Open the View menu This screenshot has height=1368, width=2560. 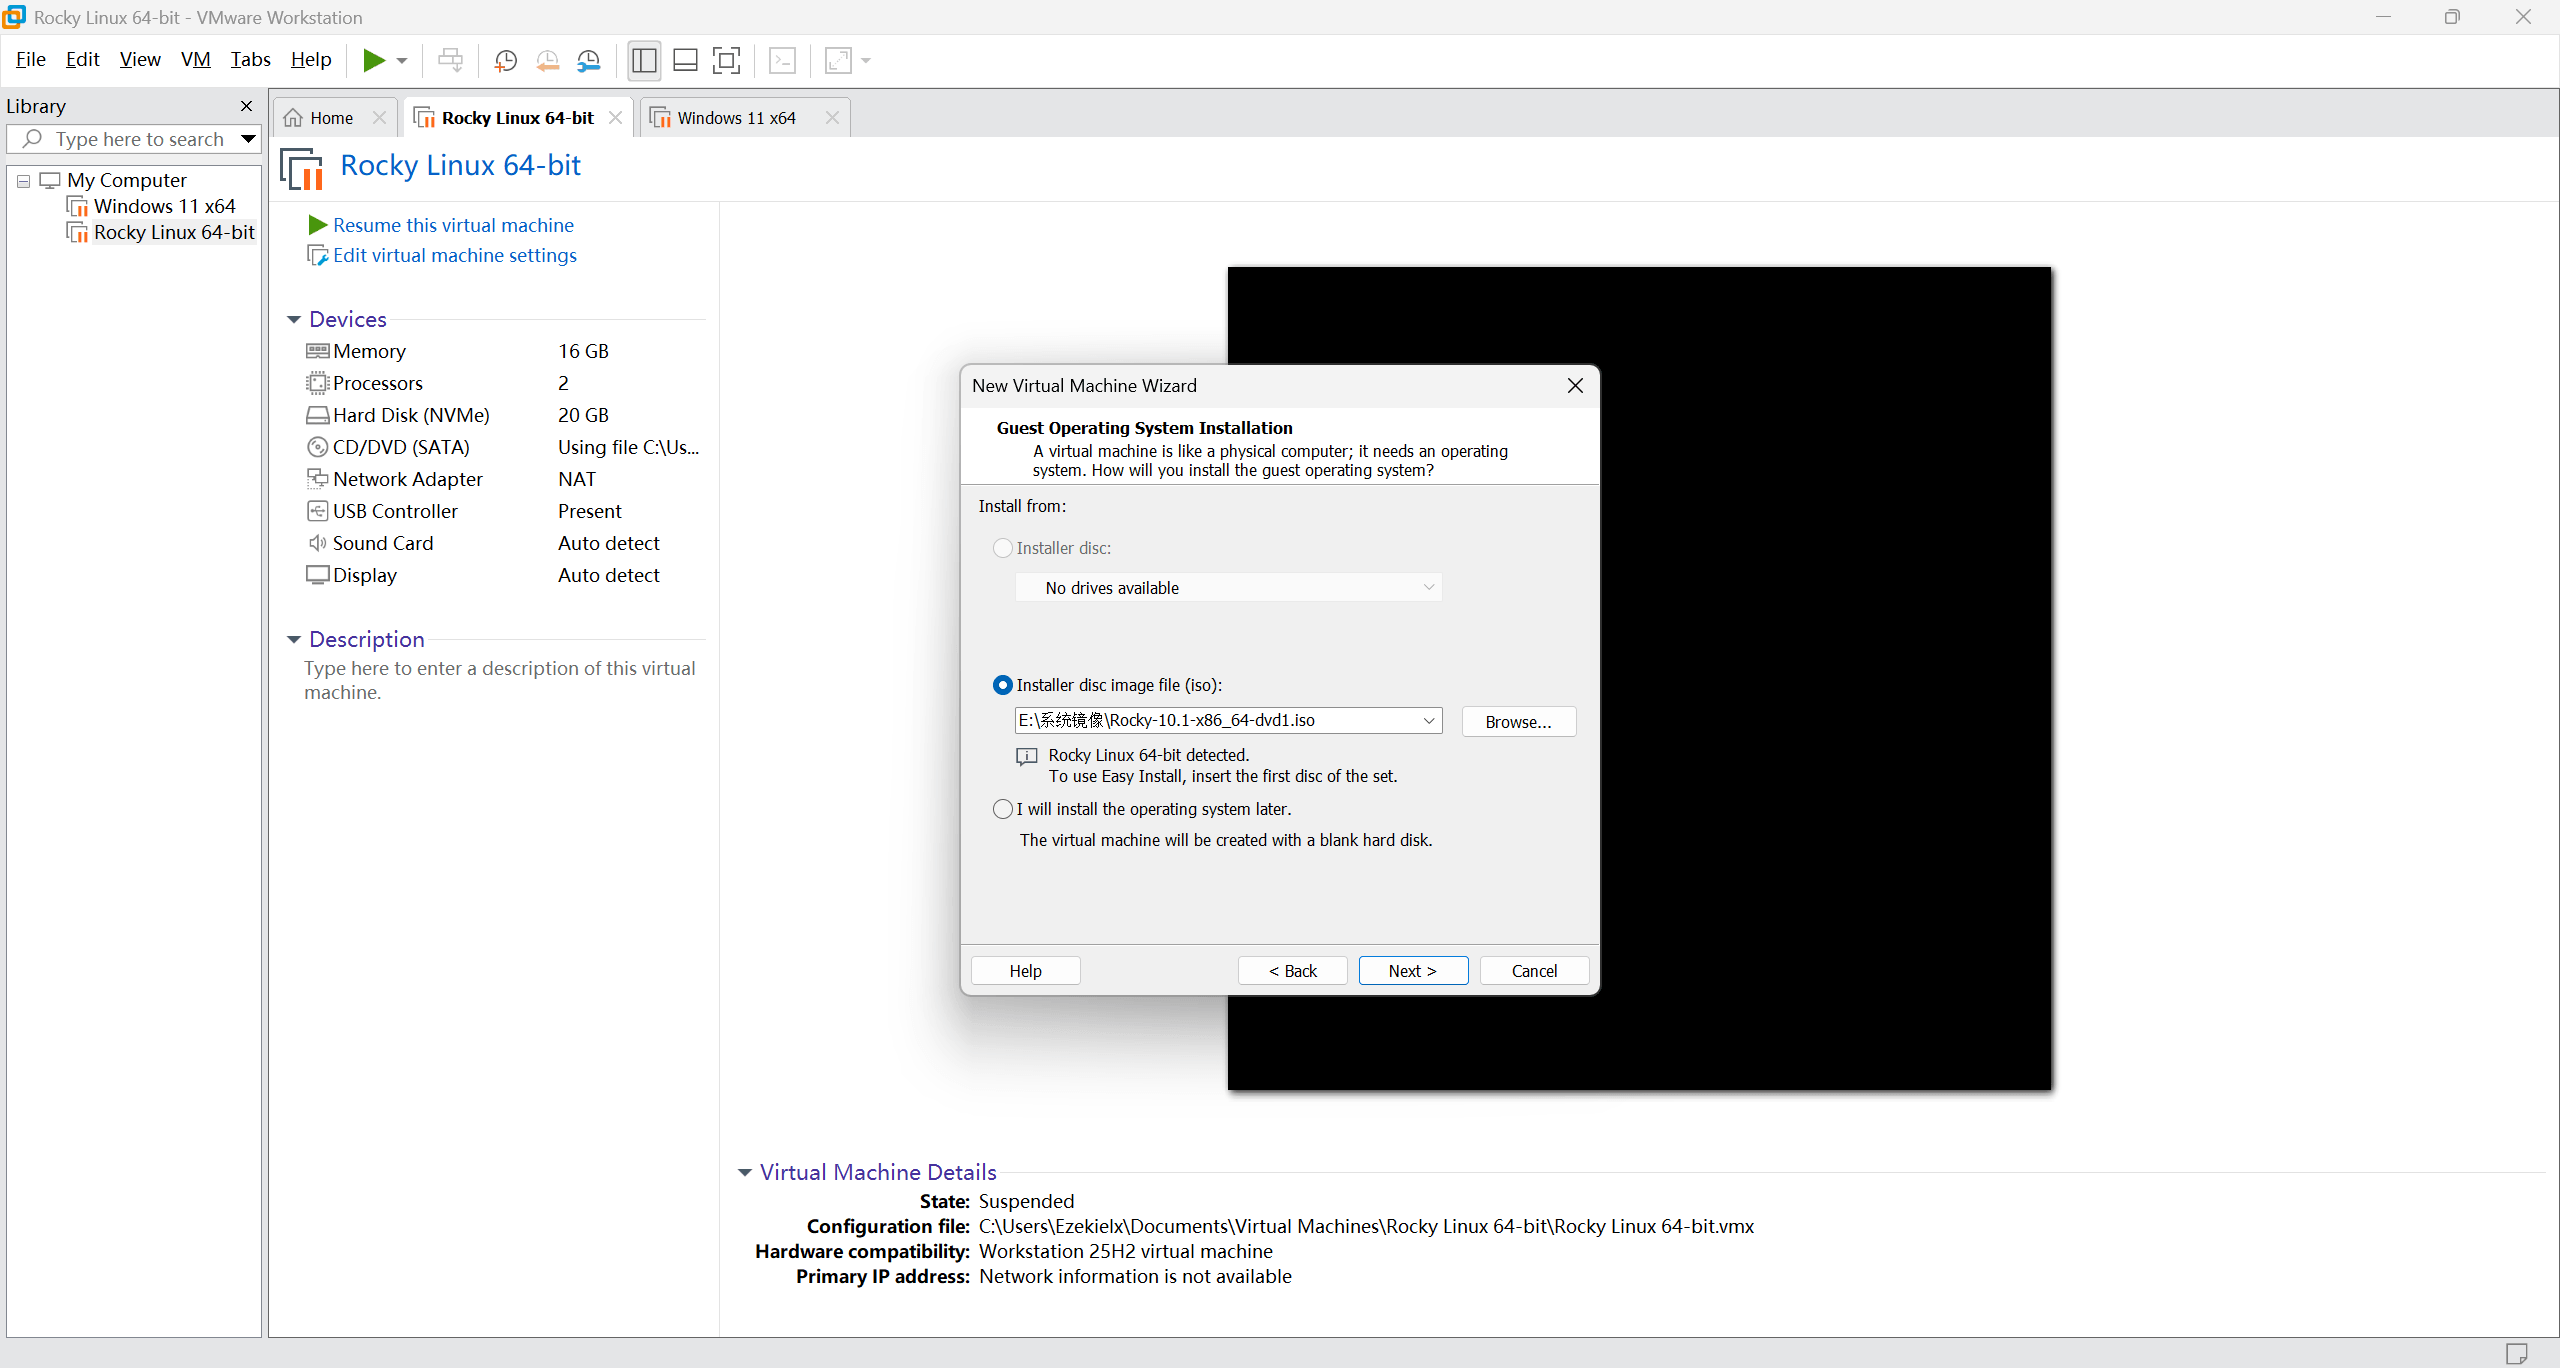click(x=140, y=60)
